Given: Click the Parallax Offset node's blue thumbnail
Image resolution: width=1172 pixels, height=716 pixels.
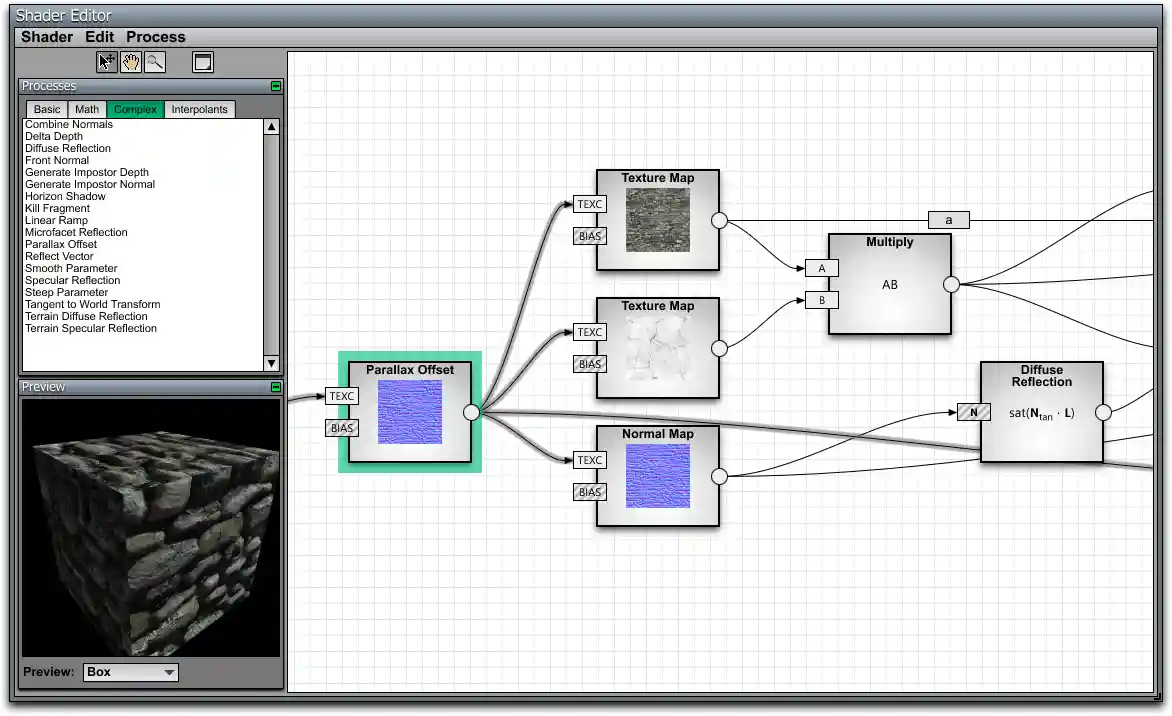Looking at the screenshot, I should pyautogui.click(x=410, y=412).
